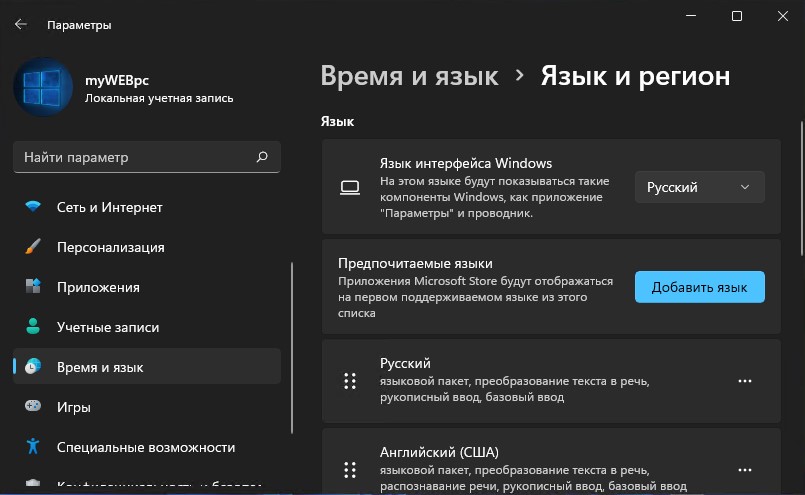Open the "Русский" display language dropdown
Viewport: 805px width, 495px height.
coord(699,187)
